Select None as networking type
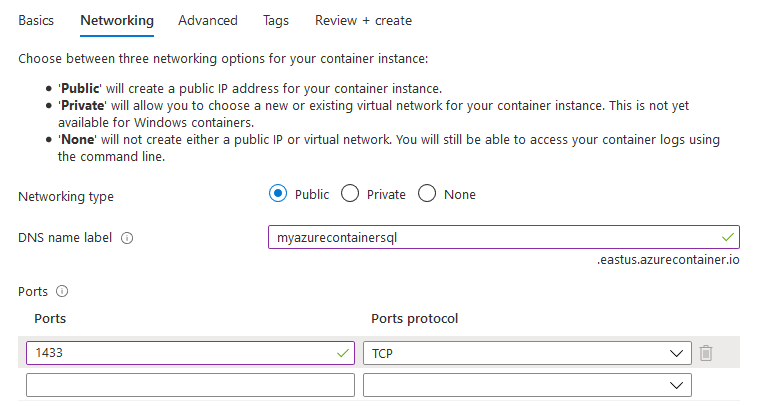Image resolution: width=759 pixels, height=406 pixels. coord(427,194)
